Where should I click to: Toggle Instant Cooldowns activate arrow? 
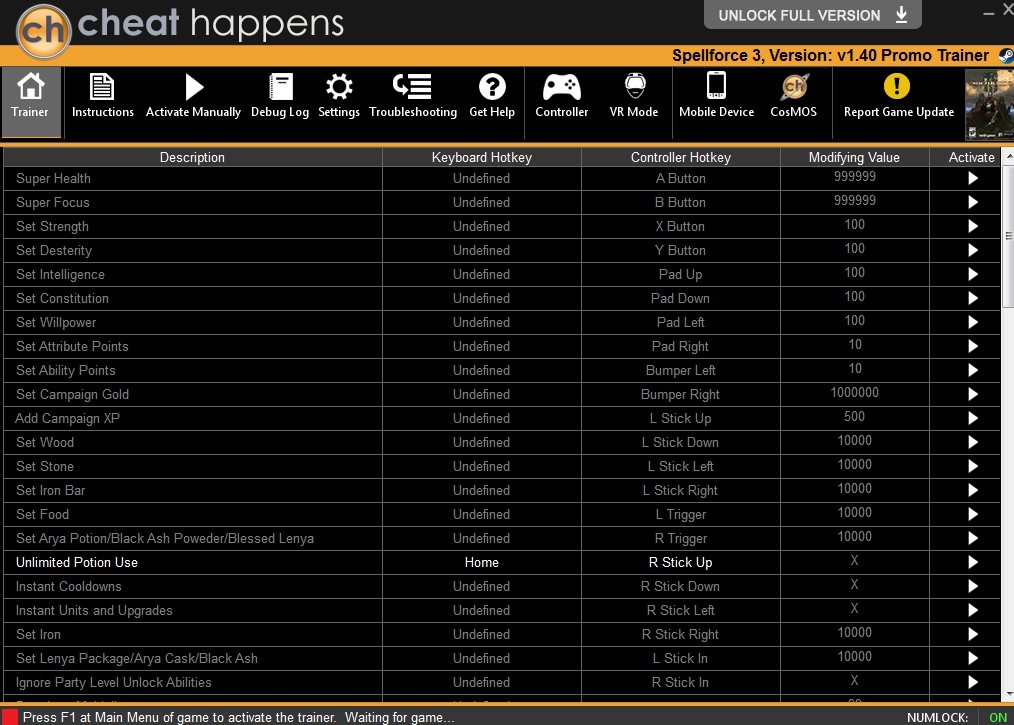tap(973, 587)
